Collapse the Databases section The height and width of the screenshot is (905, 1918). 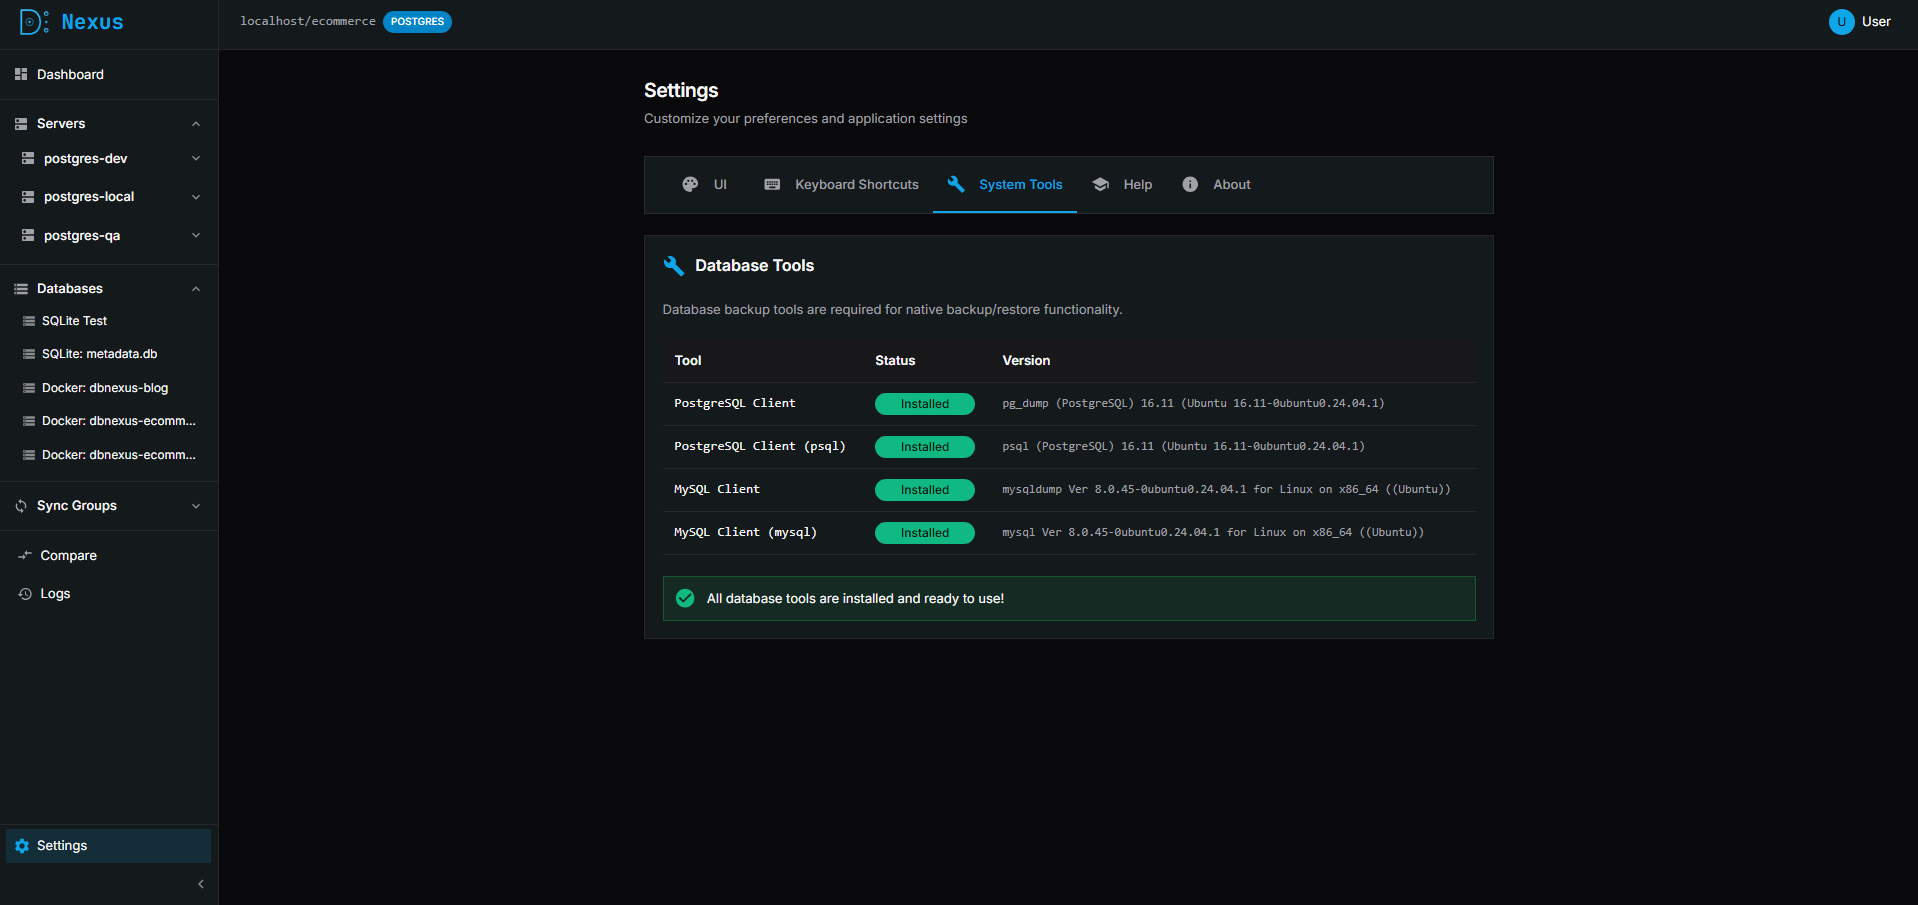coord(196,289)
